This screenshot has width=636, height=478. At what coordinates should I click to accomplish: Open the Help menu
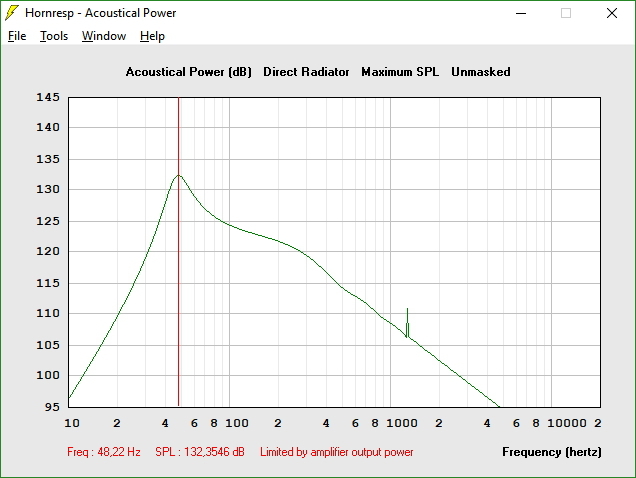pyautogui.click(x=152, y=36)
